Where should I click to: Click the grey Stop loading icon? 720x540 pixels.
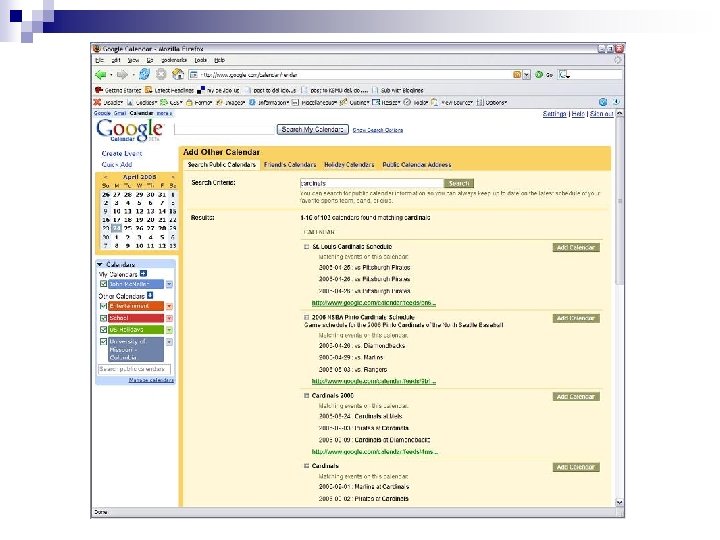[x=161, y=74]
